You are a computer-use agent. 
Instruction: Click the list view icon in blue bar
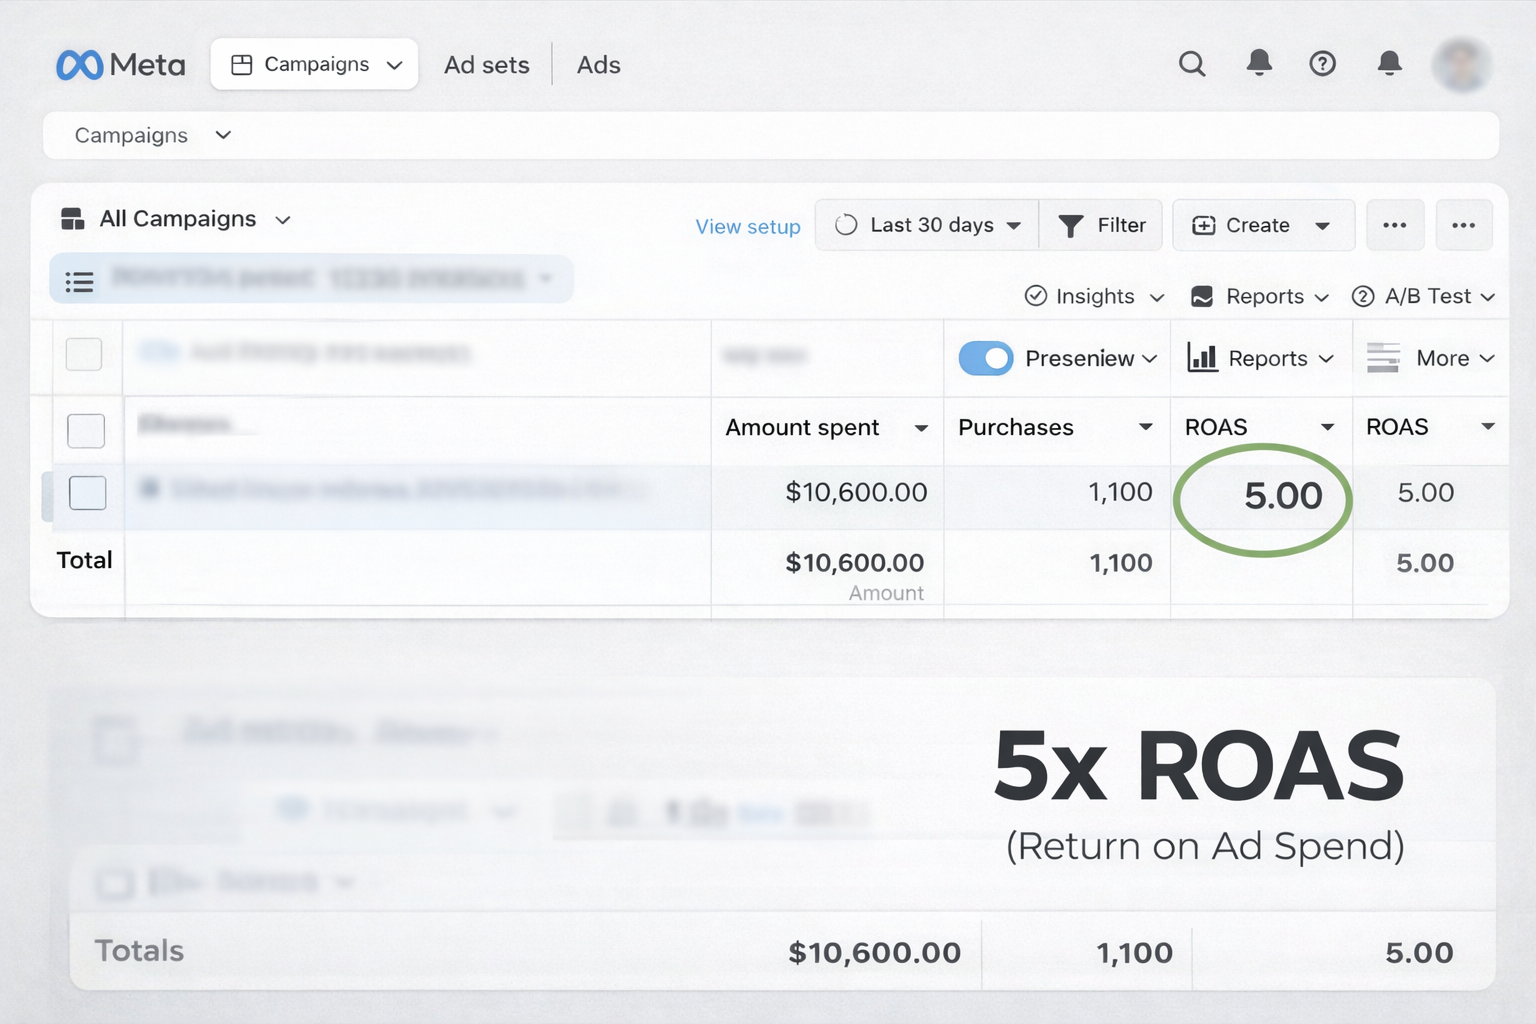click(80, 281)
